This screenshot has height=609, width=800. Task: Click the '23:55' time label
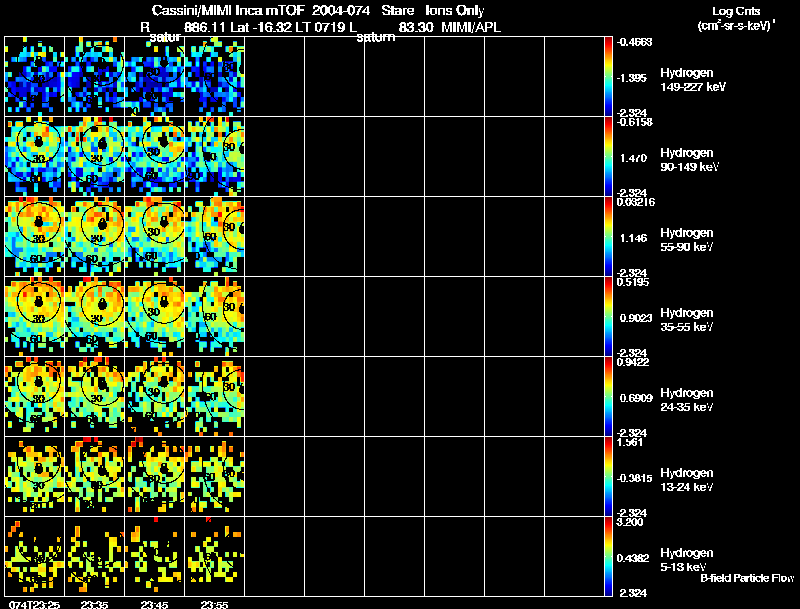214,604
